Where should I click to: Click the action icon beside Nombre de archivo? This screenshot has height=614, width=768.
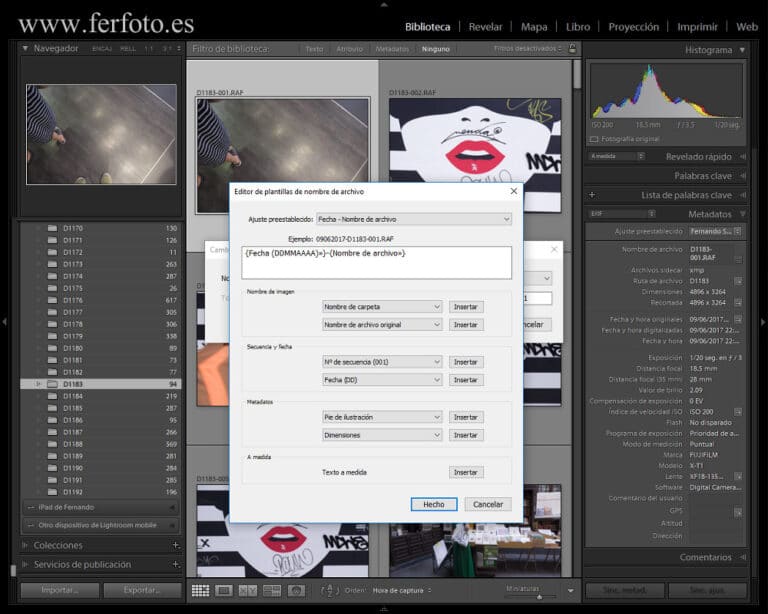[738, 259]
